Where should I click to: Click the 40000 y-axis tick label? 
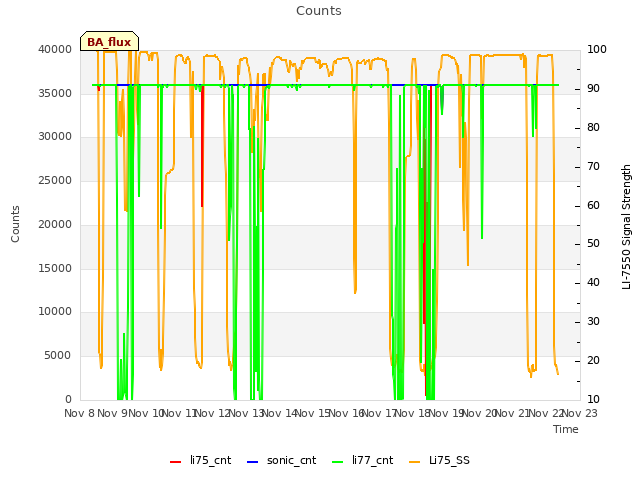click(55, 49)
